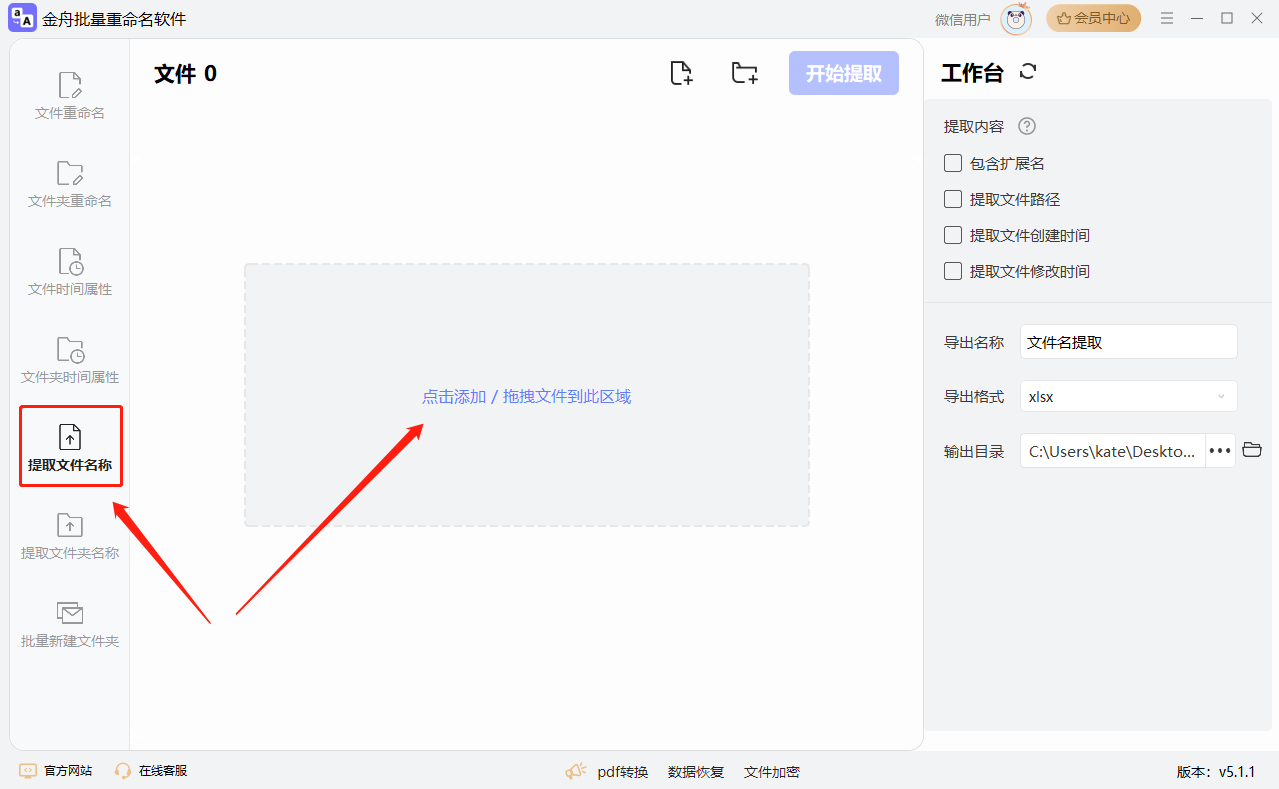
Task: Click the 文件 0 heading
Action: click(x=185, y=73)
